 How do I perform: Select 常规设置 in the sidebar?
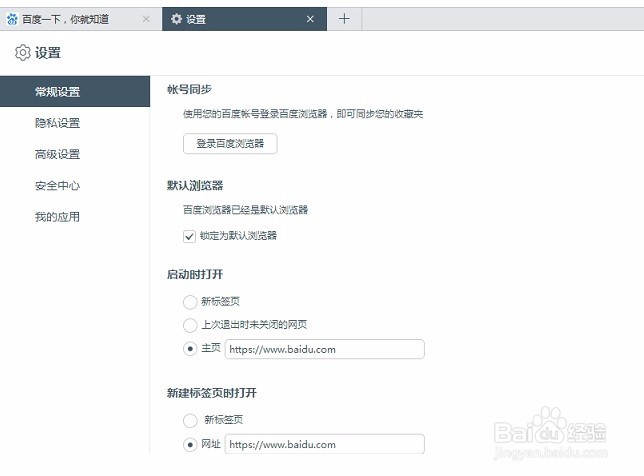coord(75,91)
